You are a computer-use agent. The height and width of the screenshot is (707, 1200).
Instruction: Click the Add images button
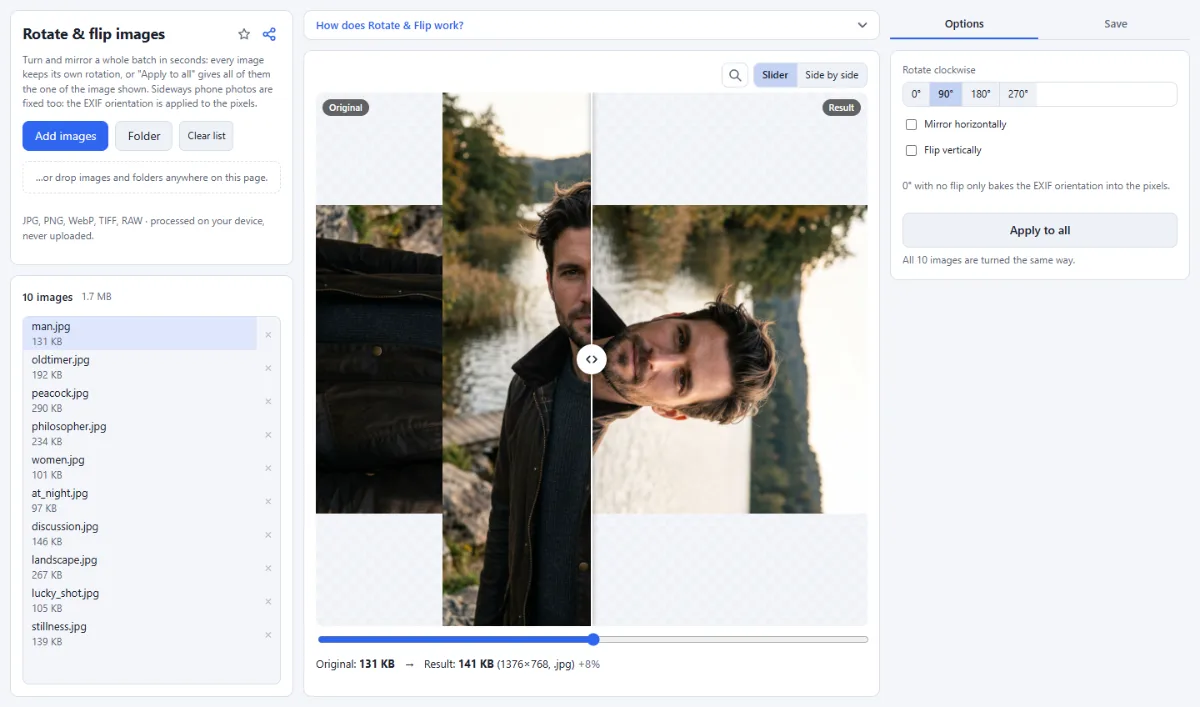[x=65, y=136]
